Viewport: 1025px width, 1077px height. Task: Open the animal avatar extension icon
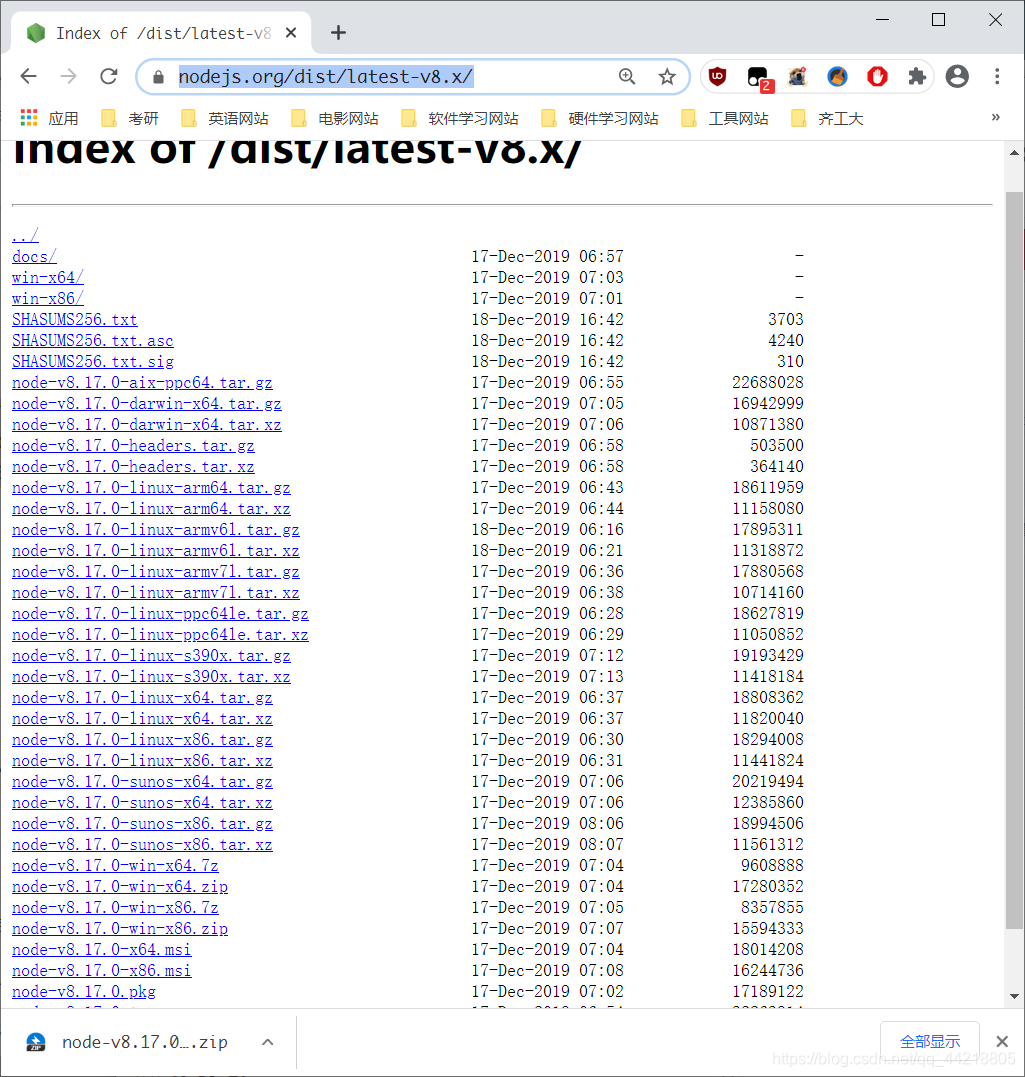click(x=798, y=76)
